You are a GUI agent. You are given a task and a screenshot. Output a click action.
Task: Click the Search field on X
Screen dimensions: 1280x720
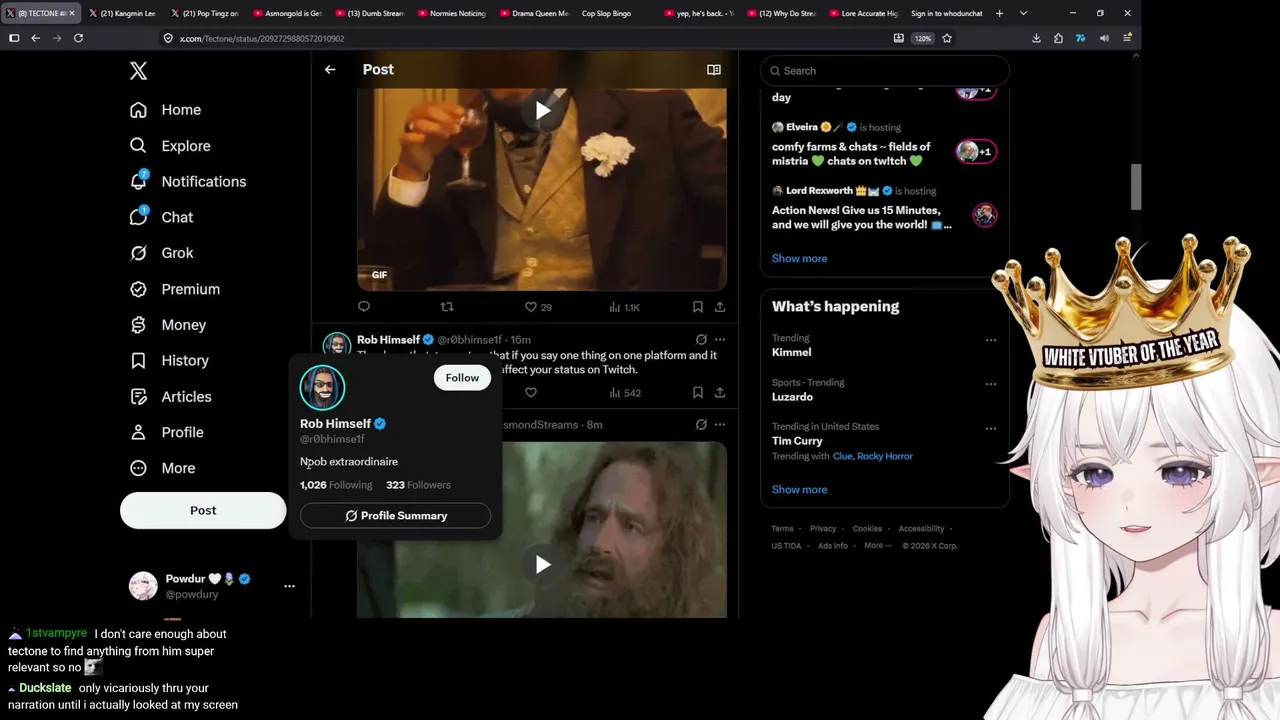pyautogui.click(x=885, y=71)
